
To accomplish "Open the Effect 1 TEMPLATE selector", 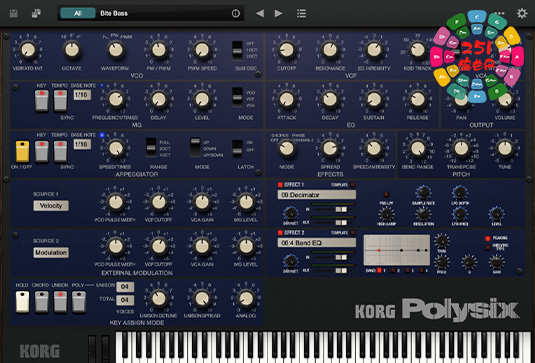I will 353,185.
